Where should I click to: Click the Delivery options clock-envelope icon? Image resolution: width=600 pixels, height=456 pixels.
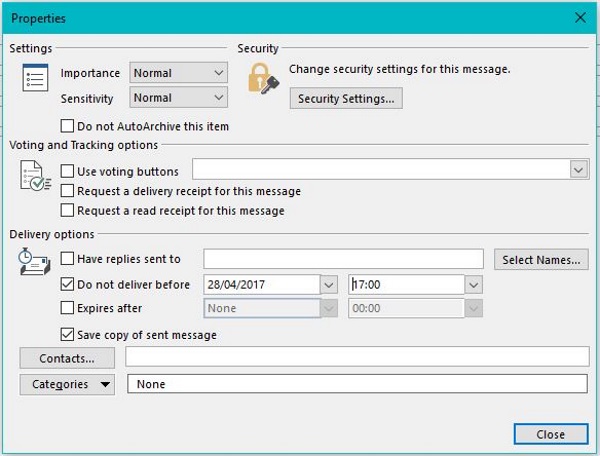(34, 262)
